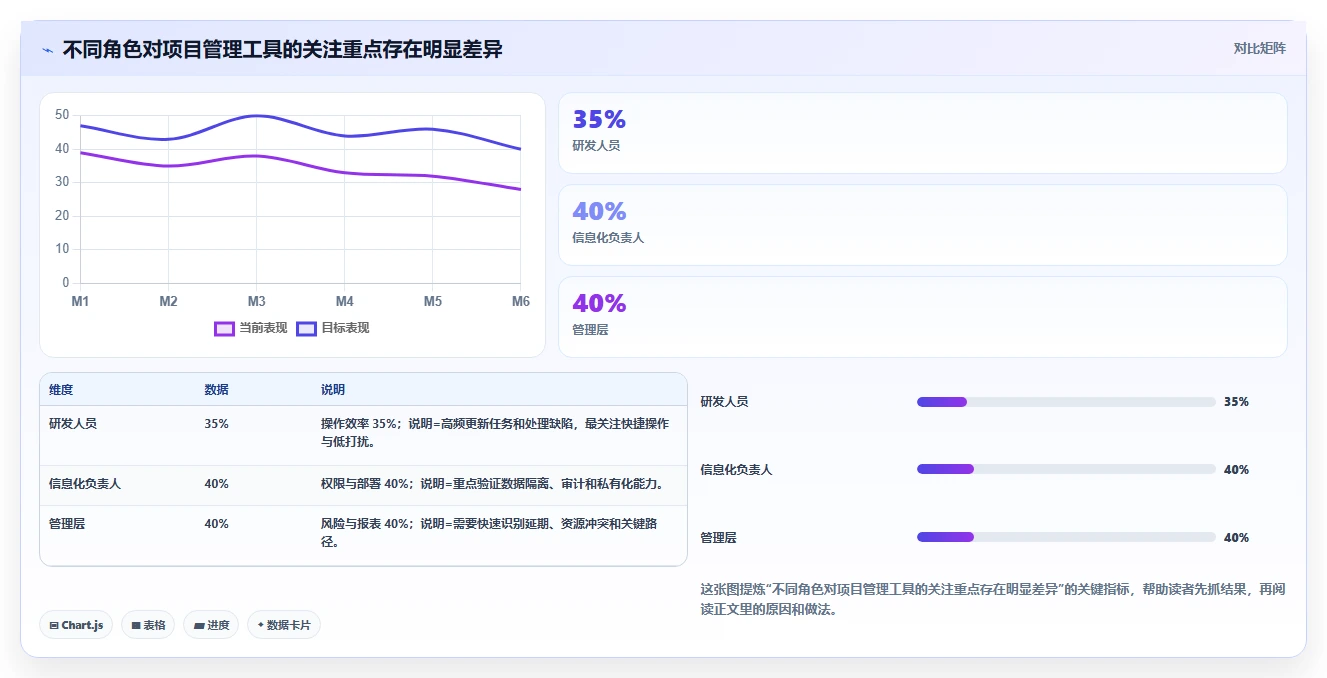This screenshot has height=678, width=1327.
Task: Click the M2 axis label on chart
Action: click(x=168, y=301)
